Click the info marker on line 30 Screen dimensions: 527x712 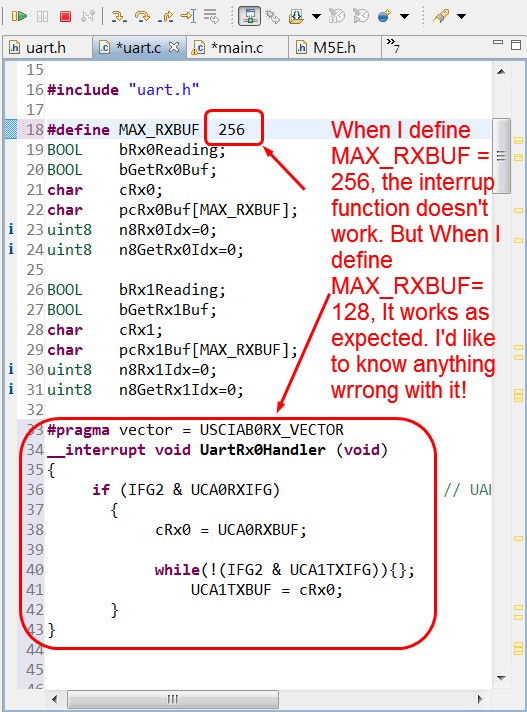(x=11, y=370)
